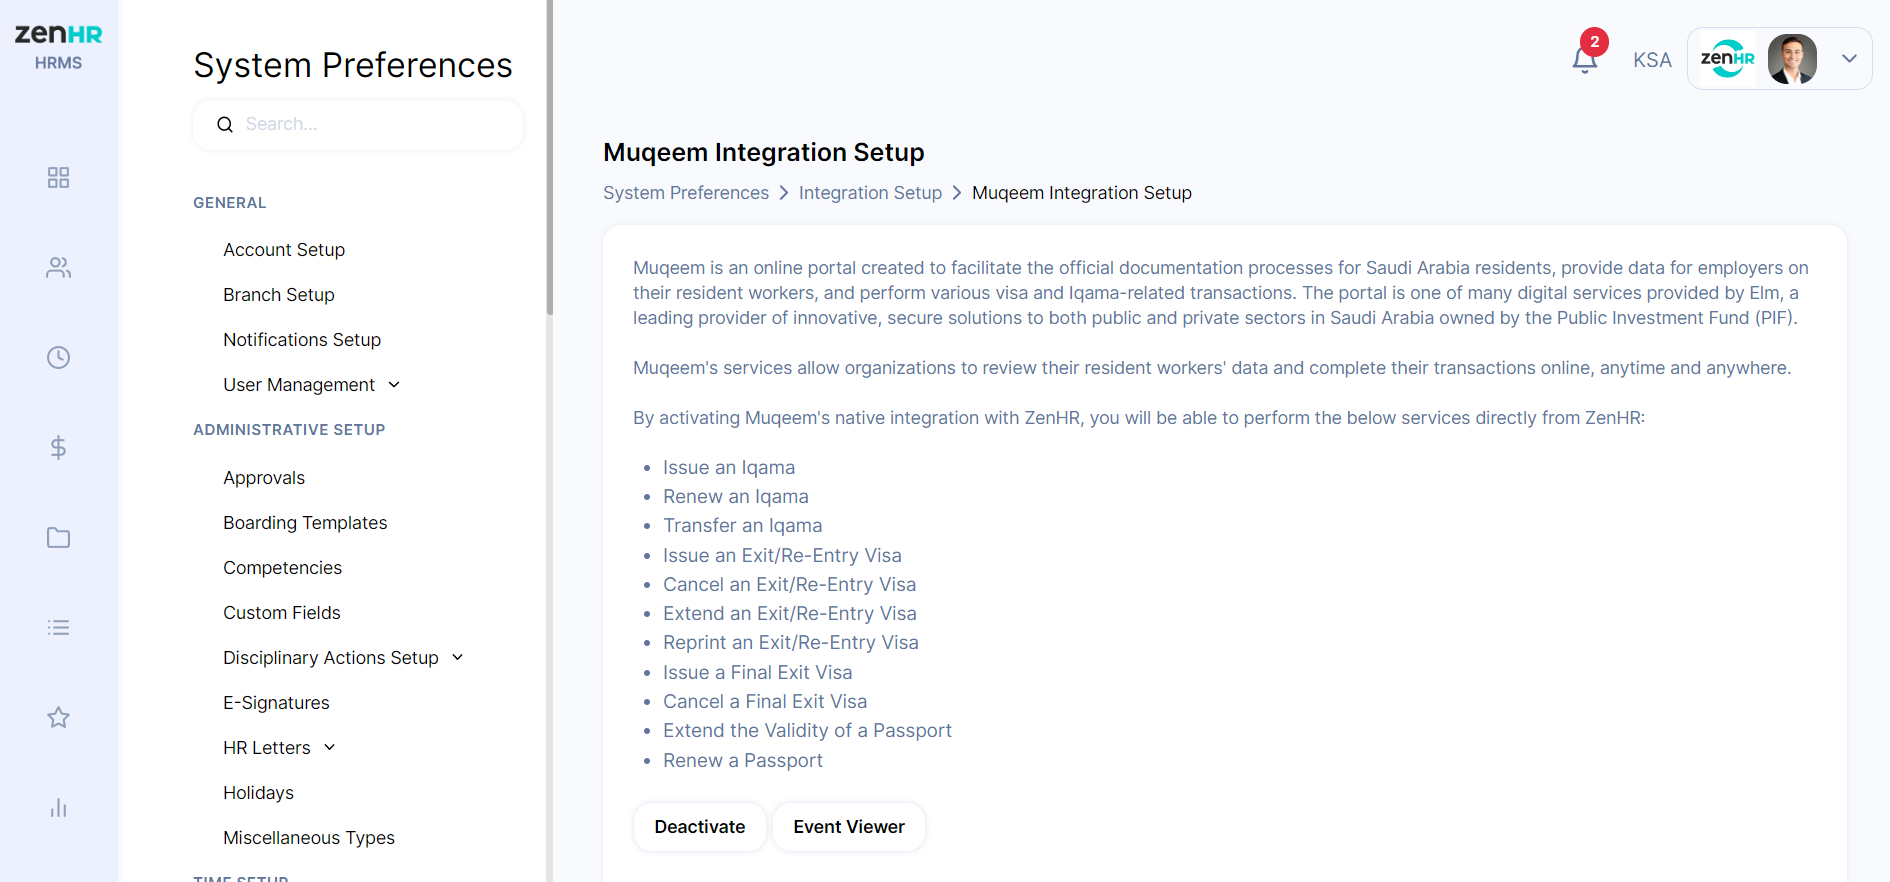The image size is (1890, 882).
Task: Open Branch Setup
Action: pos(279,295)
